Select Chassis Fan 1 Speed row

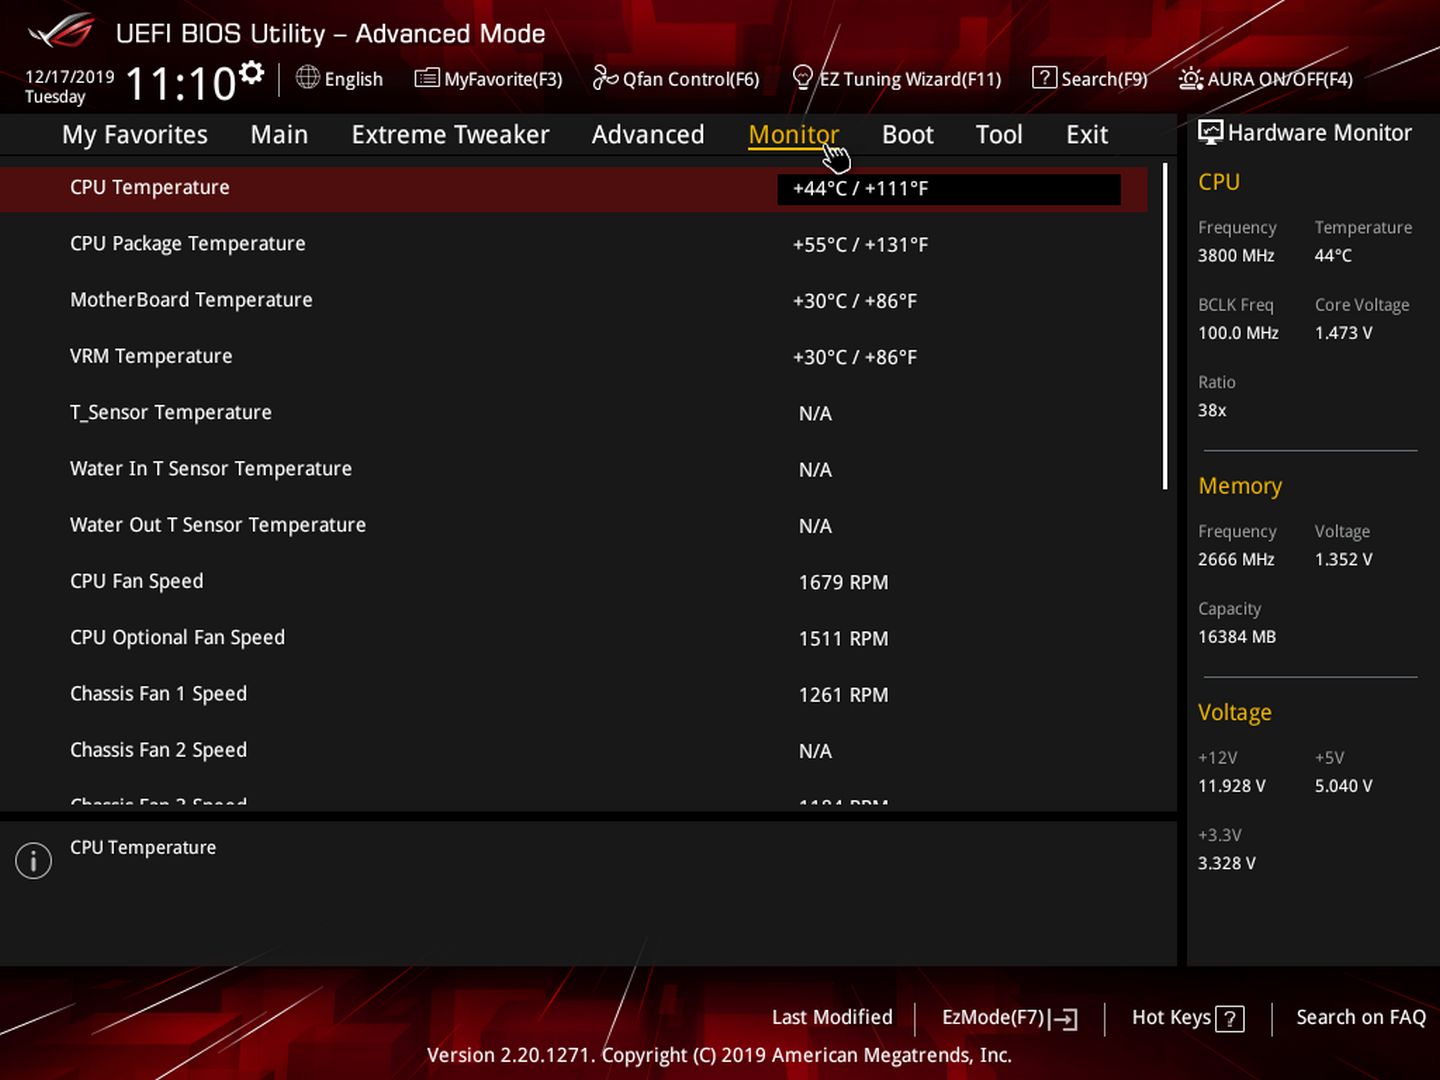[x=575, y=694]
